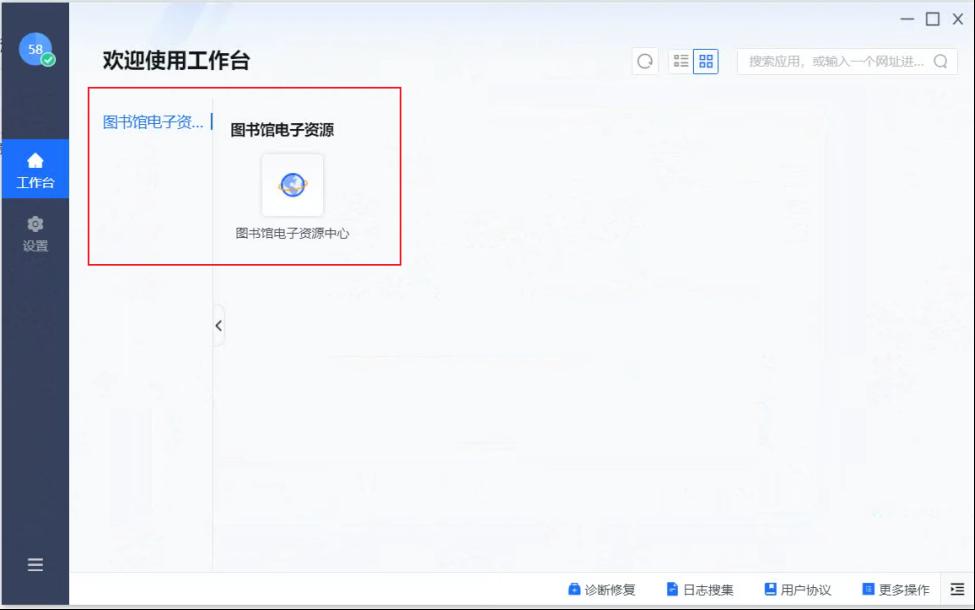
Task: Switch to list view layout
Action: (x=681, y=61)
